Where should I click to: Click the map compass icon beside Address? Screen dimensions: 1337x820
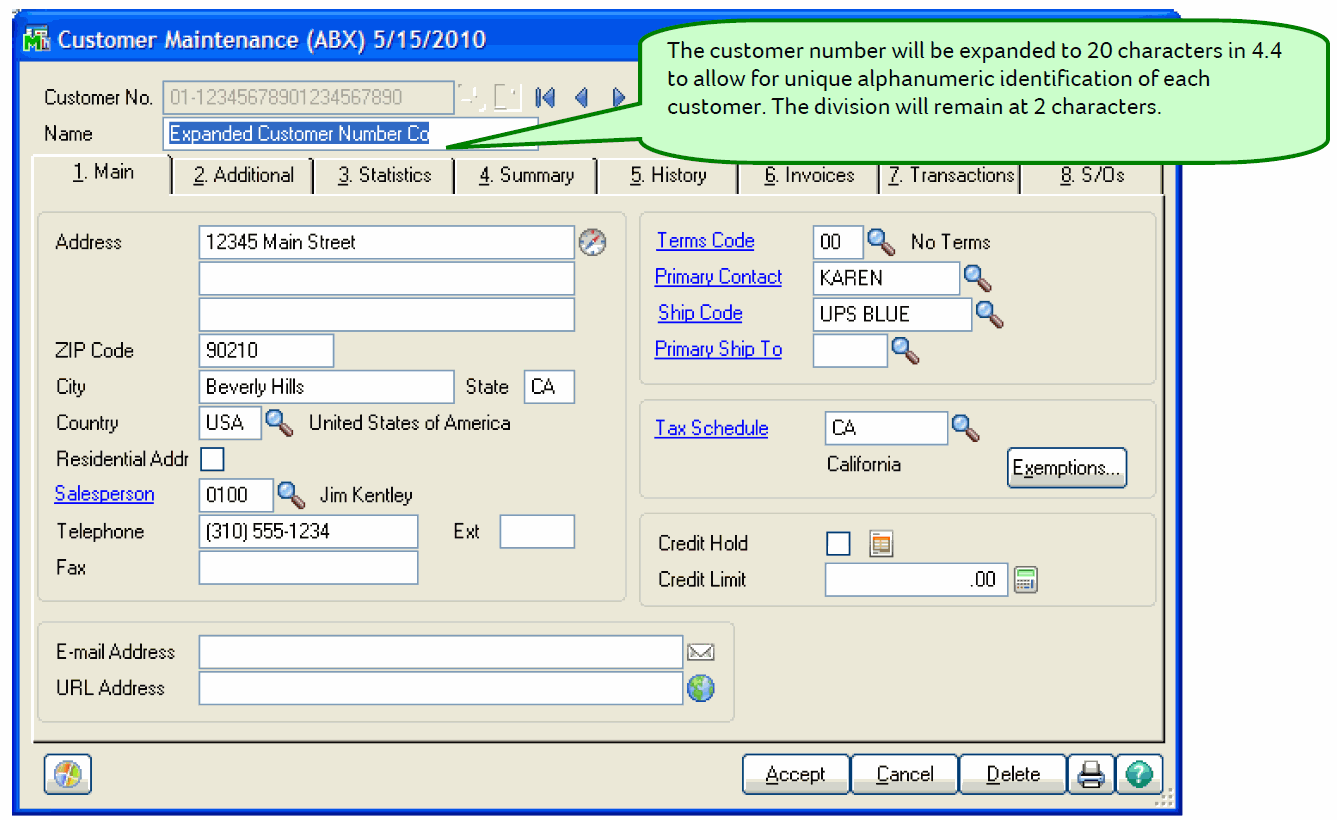click(593, 242)
